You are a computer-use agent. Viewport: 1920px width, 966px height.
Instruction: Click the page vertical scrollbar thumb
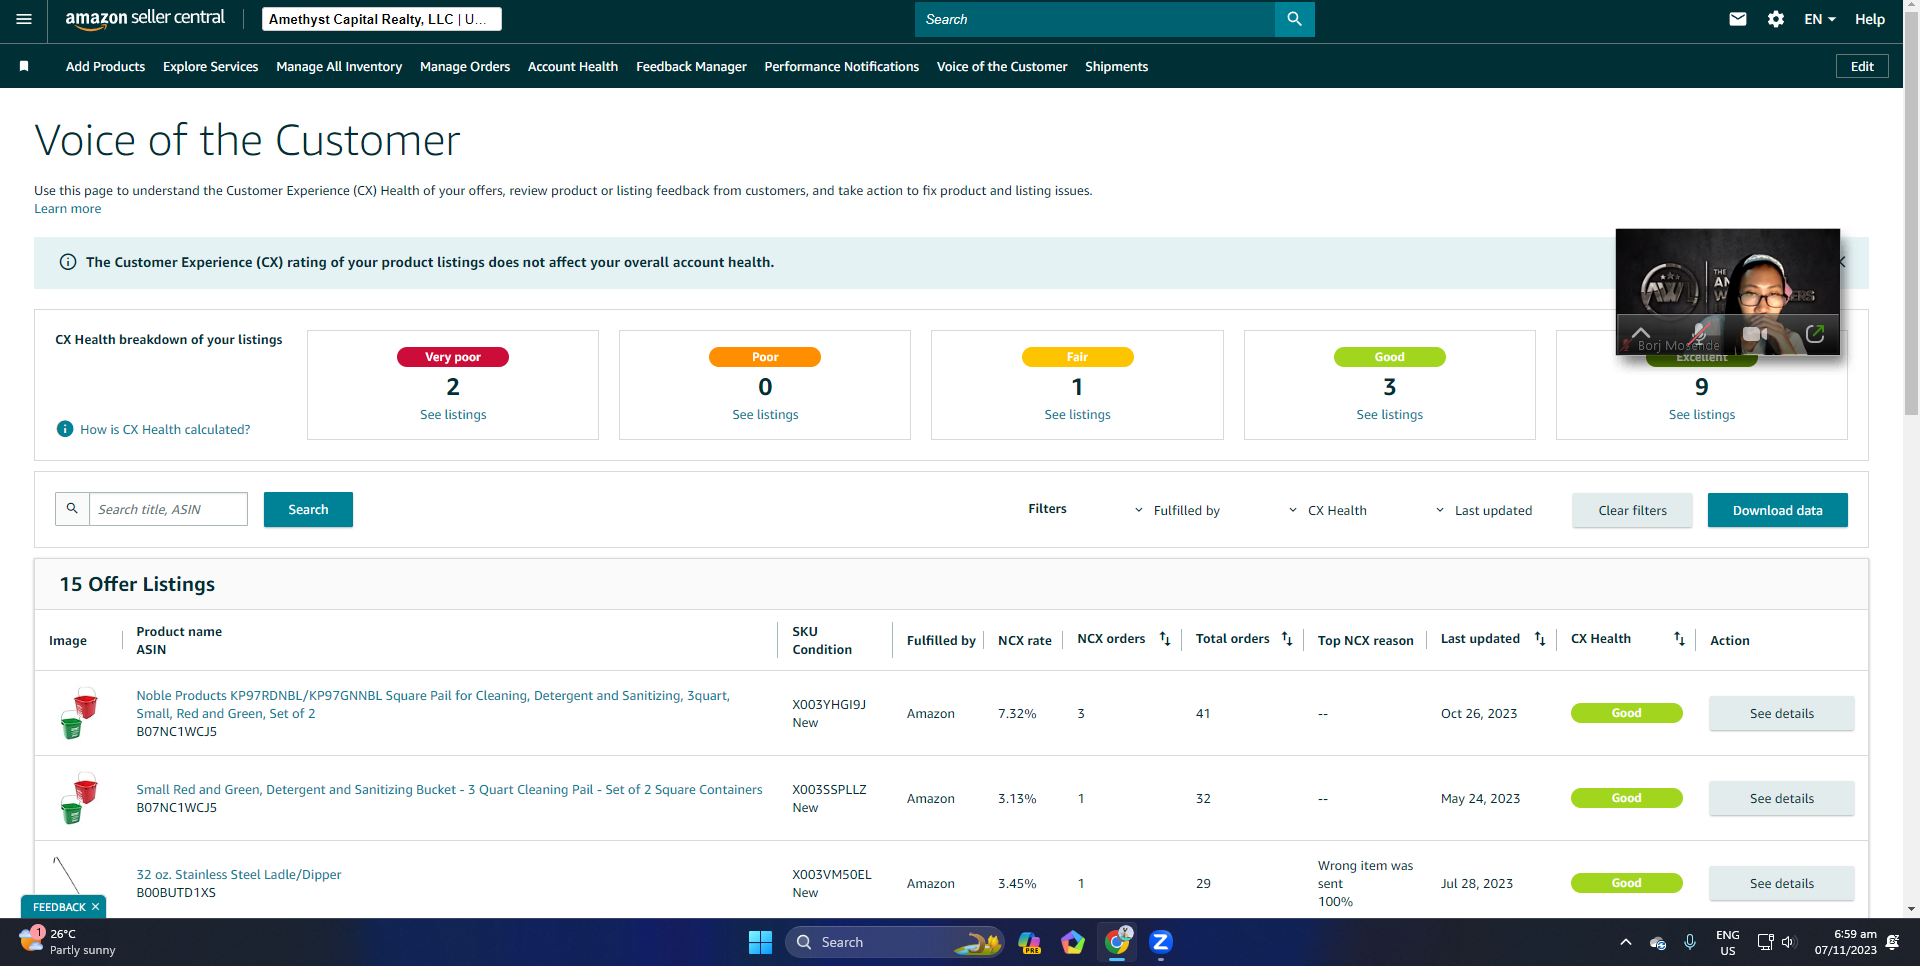pos(1911,215)
